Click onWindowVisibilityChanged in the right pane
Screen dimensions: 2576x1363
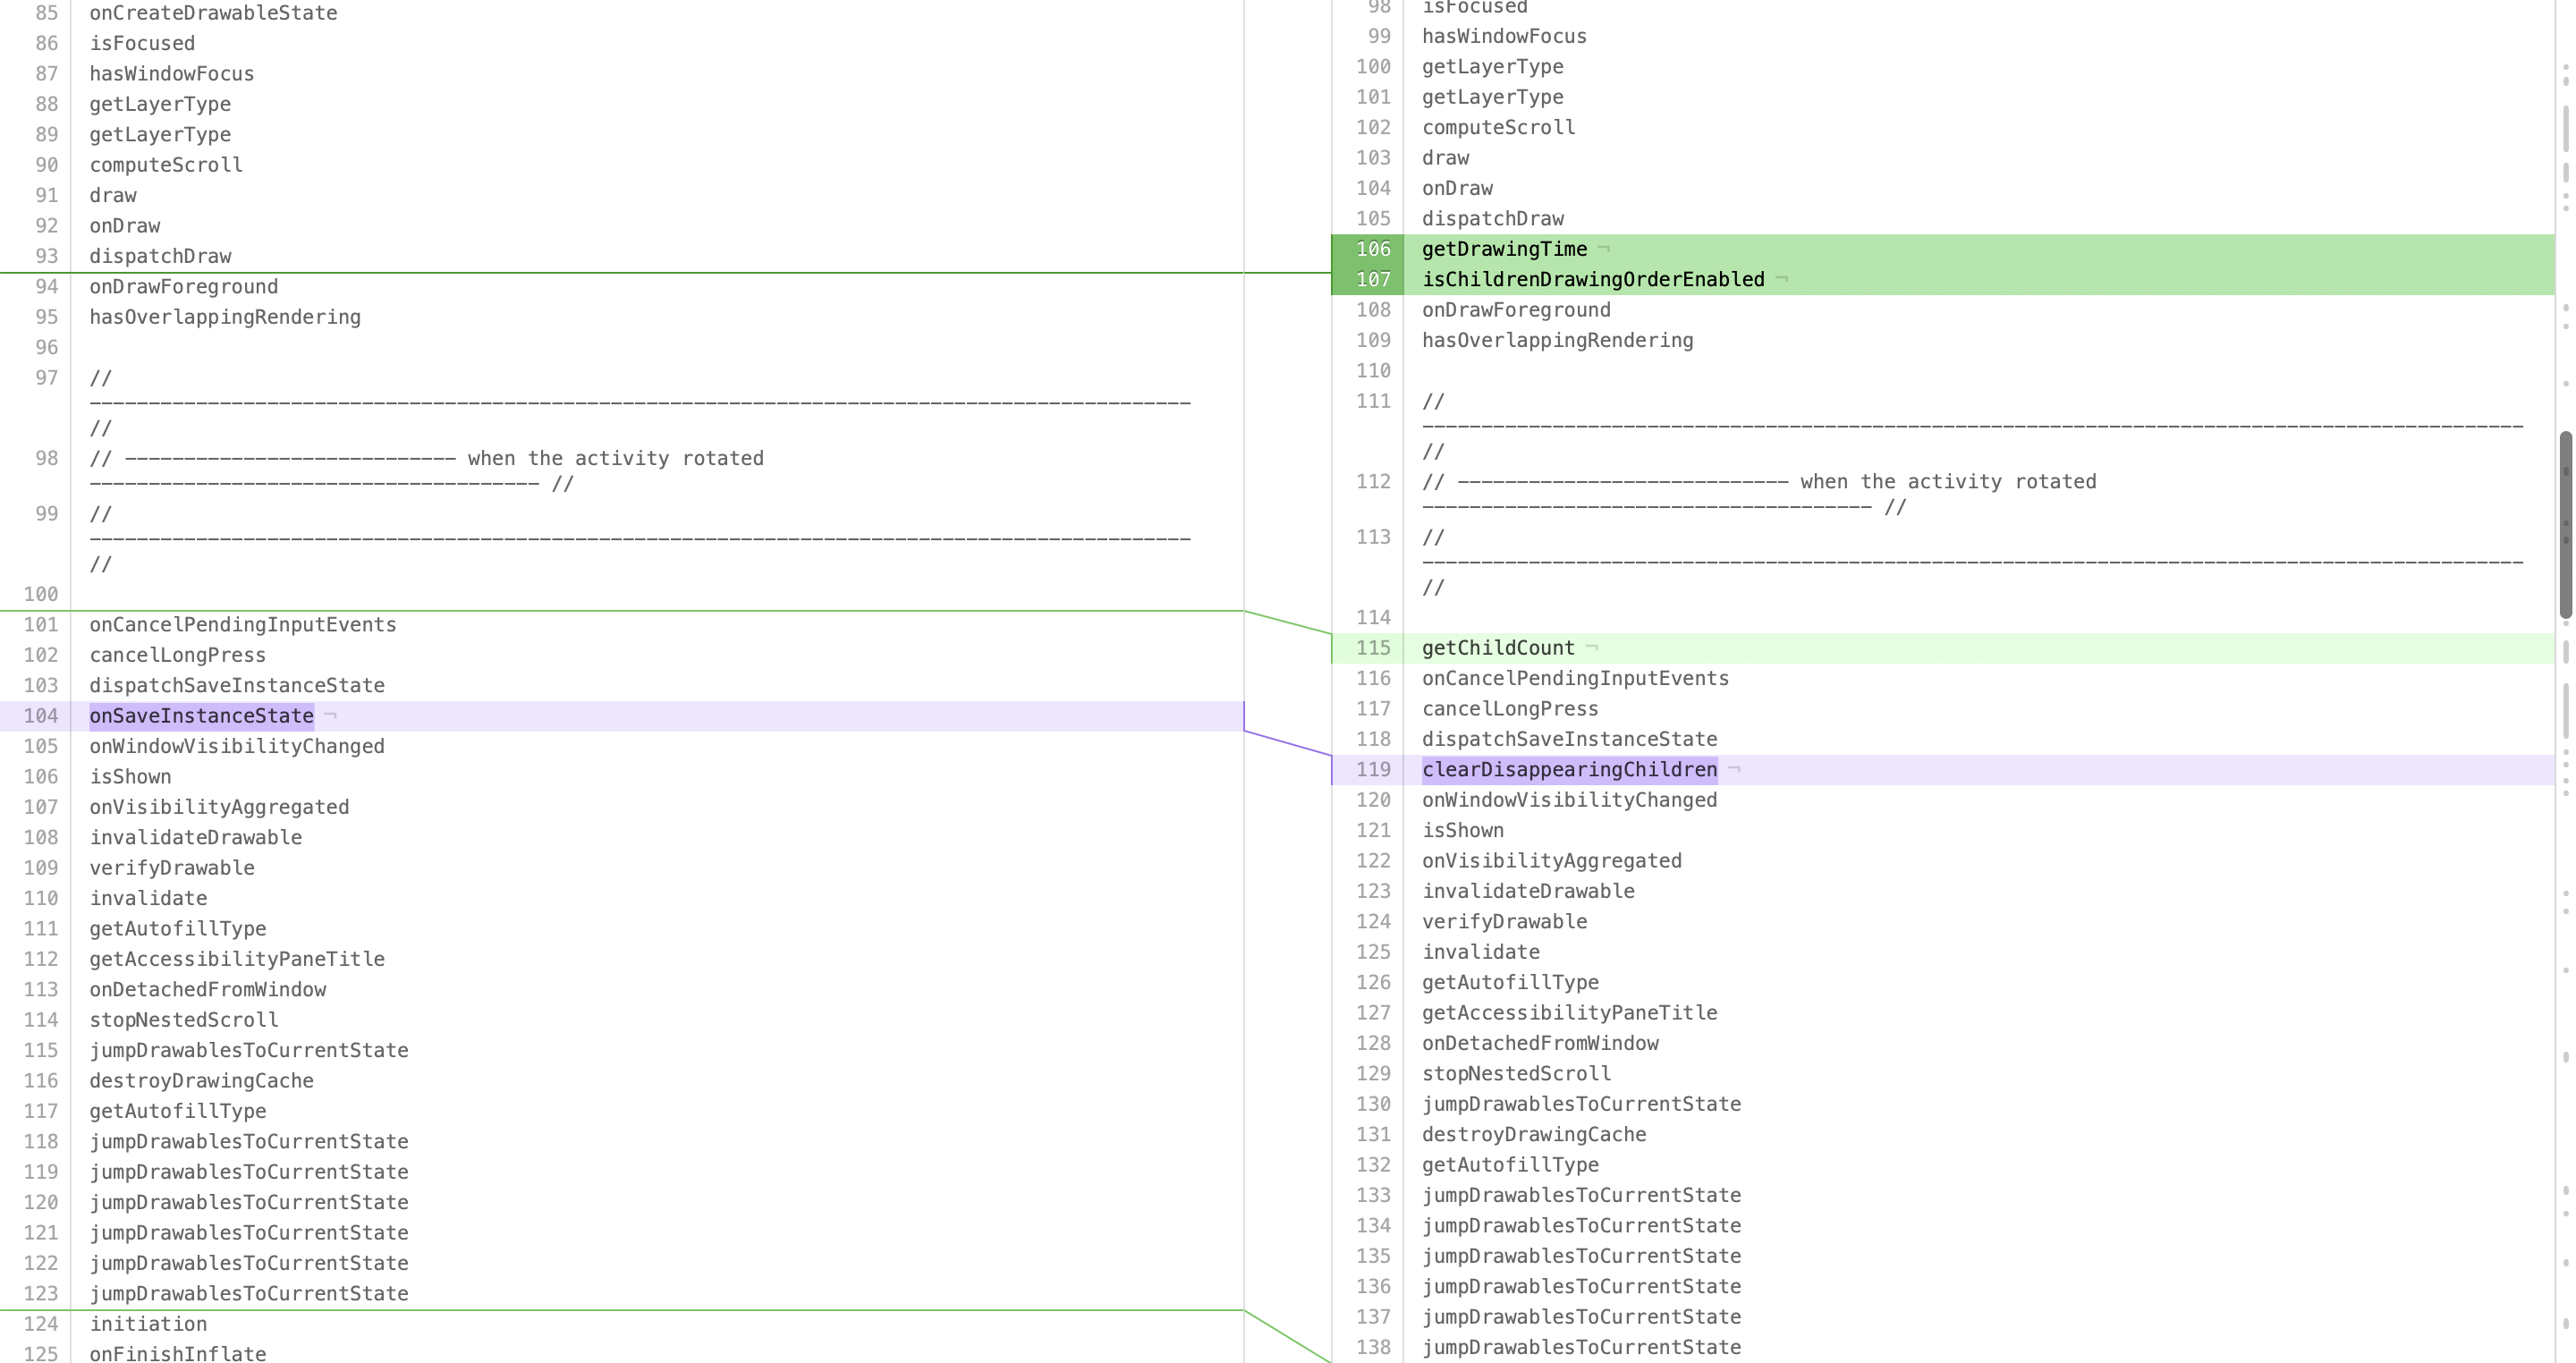tap(1569, 800)
